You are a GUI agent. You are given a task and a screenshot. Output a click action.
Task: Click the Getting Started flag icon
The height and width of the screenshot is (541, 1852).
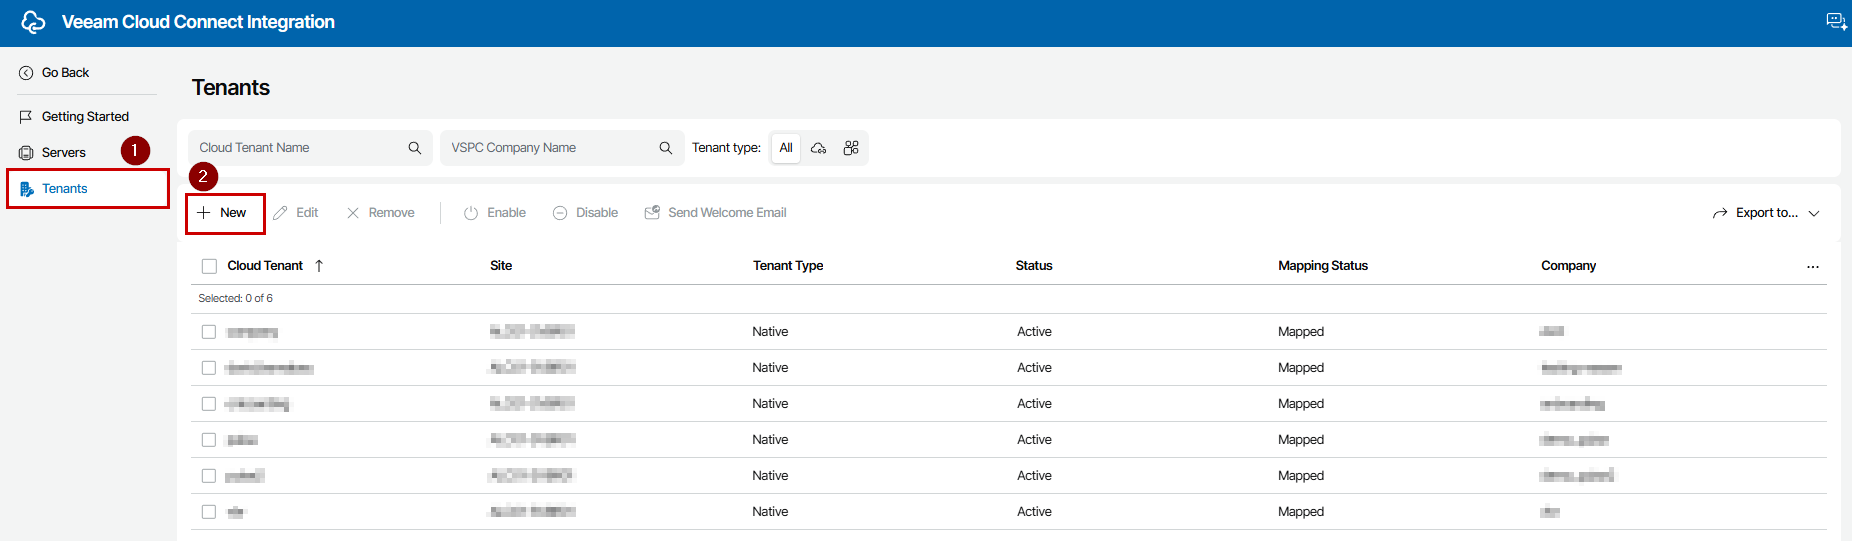coord(26,117)
